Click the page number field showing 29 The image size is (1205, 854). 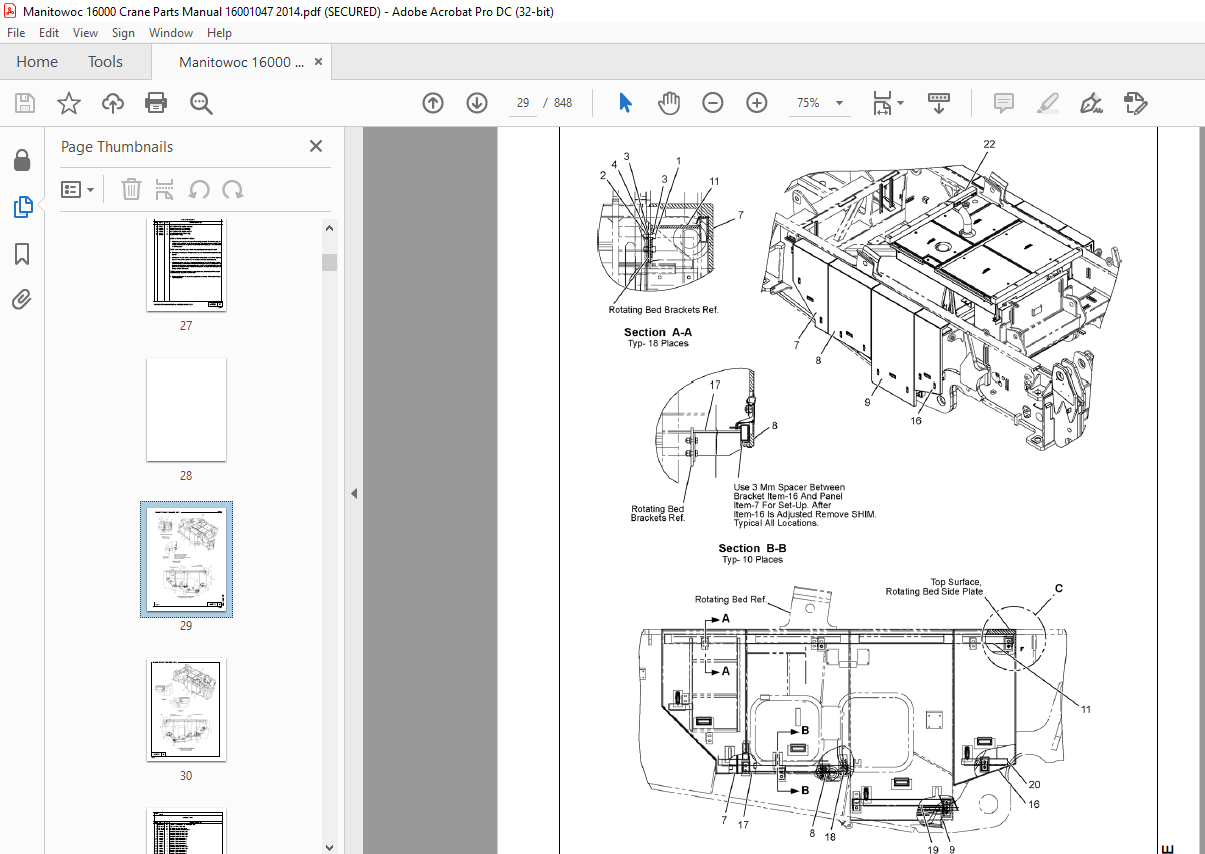522,103
